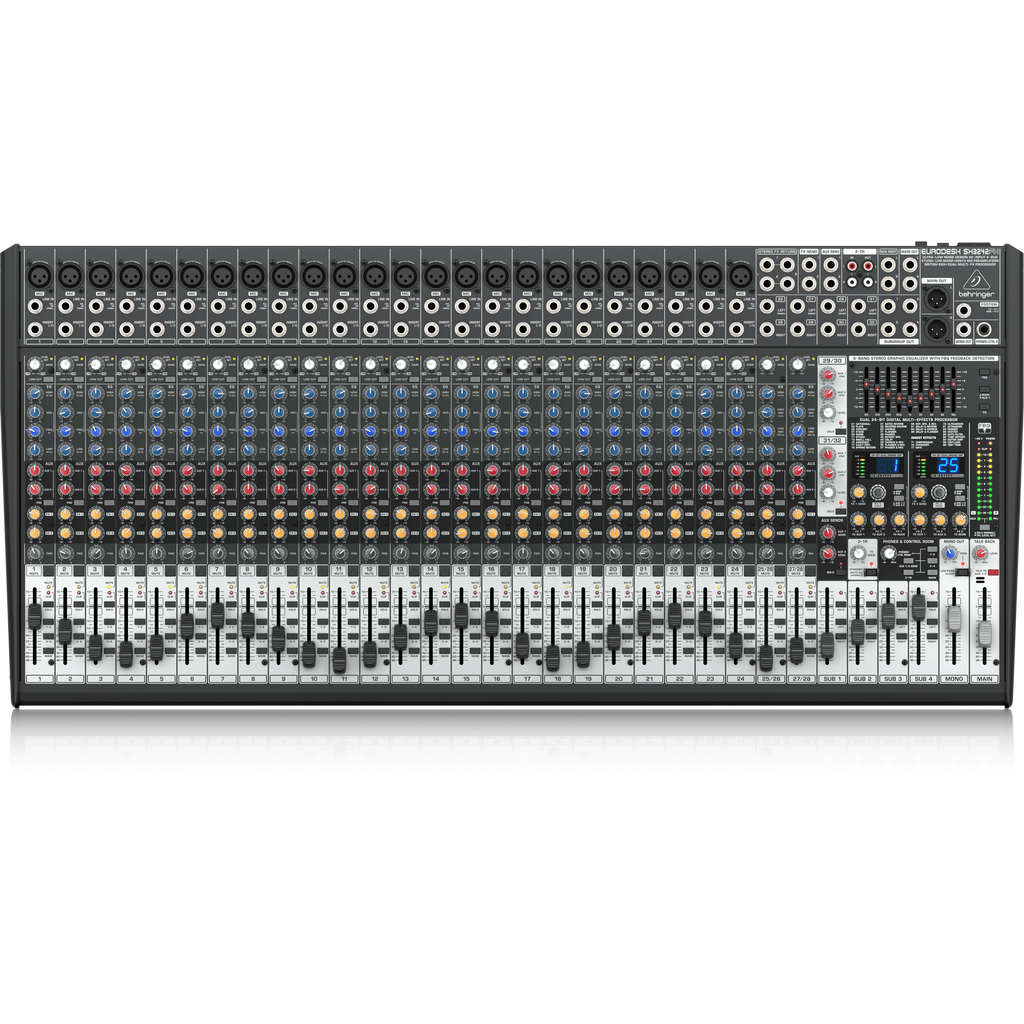The width and height of the screenshot is (1024, 1024).
Task: Click the MAIN fader handle
Action: [x=985, y=634]
